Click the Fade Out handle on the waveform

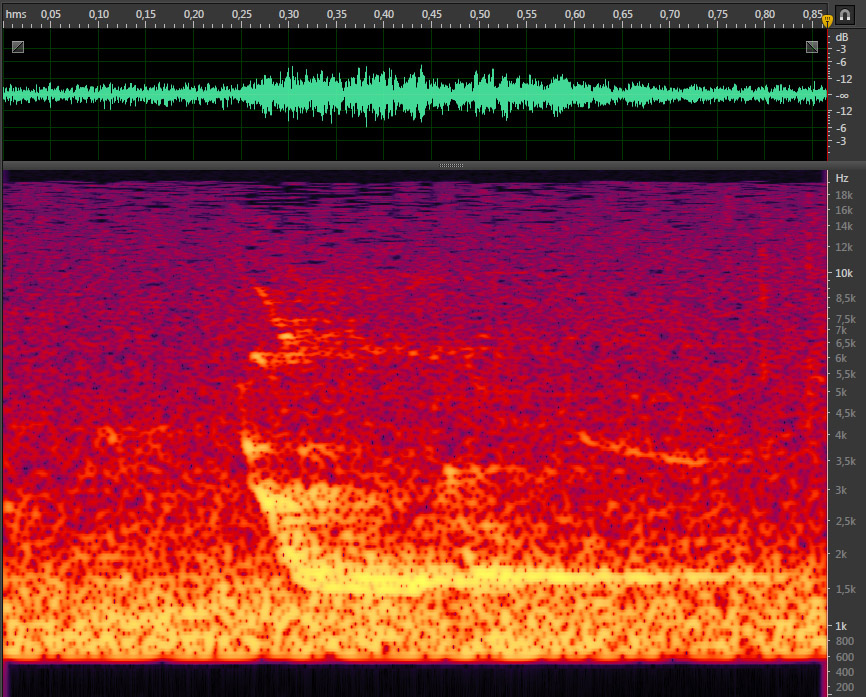point(812,47)
